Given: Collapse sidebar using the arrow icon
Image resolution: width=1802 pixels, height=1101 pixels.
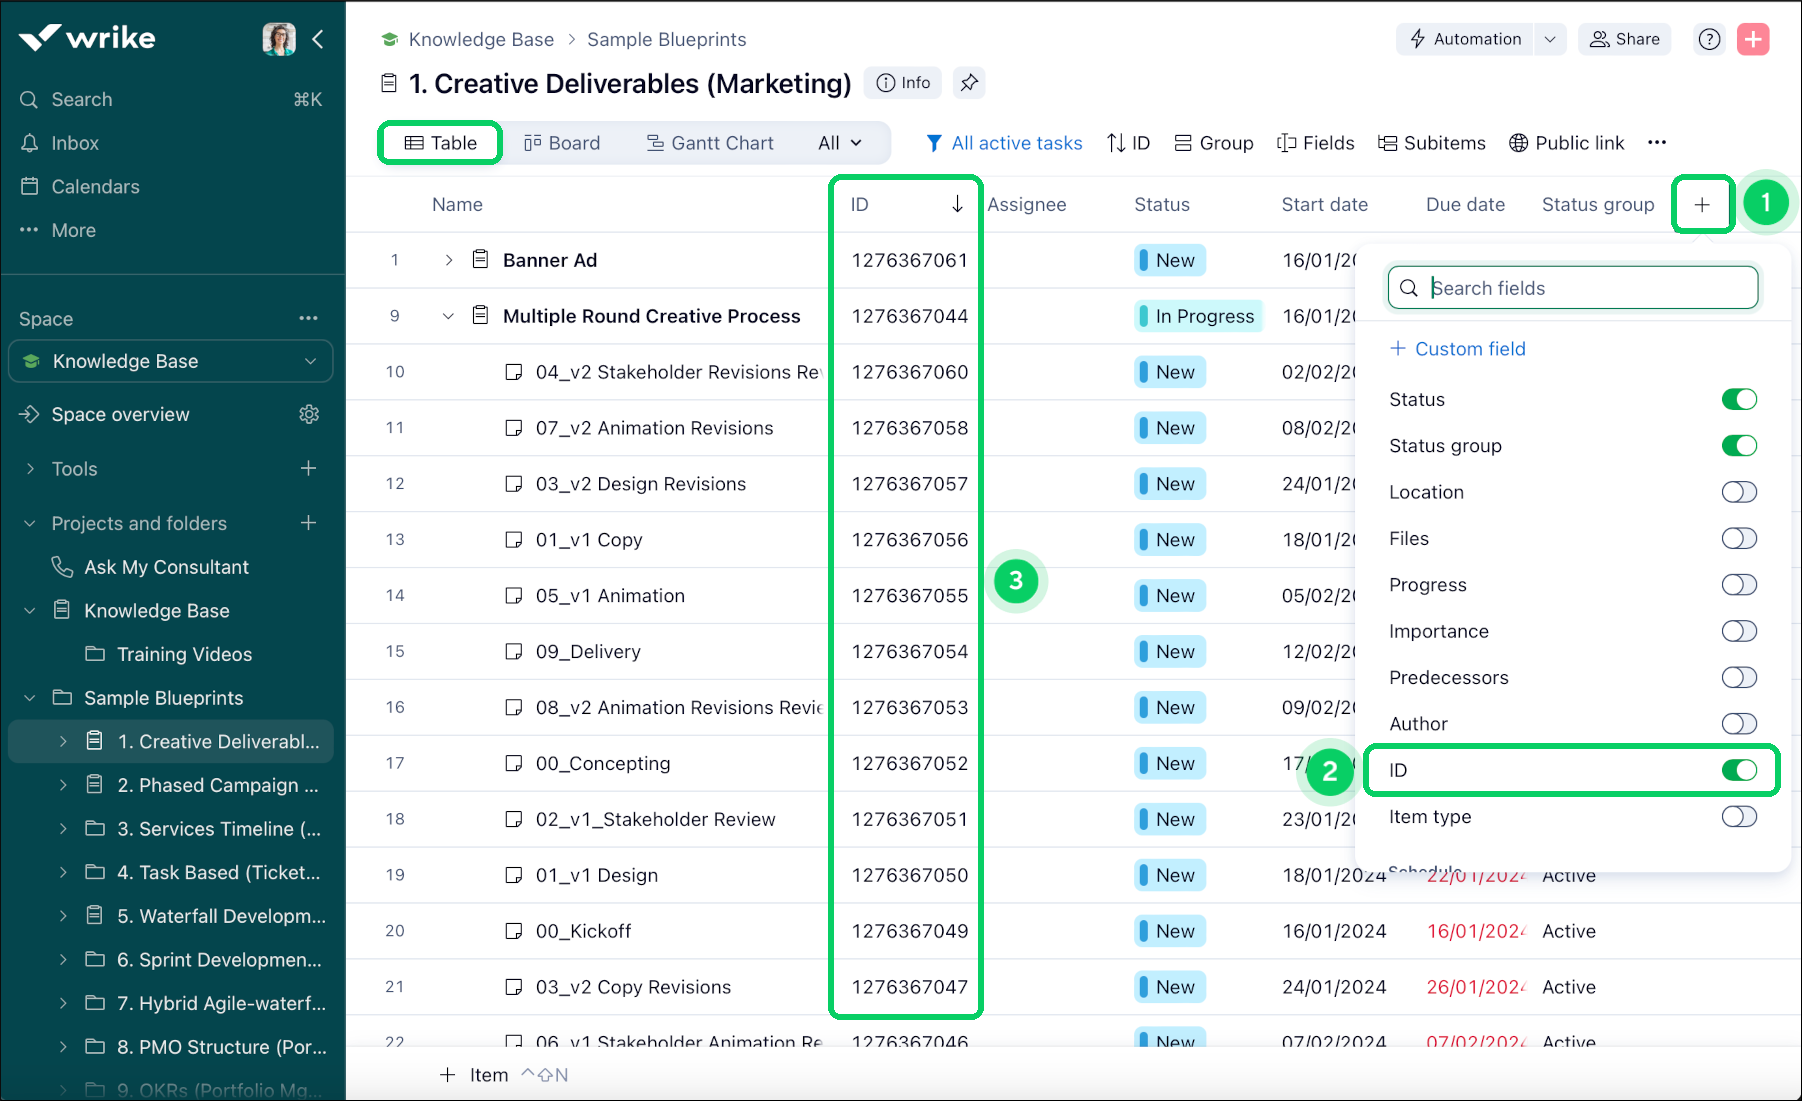Looking at the screenshot, I should (x=318, y=39).
